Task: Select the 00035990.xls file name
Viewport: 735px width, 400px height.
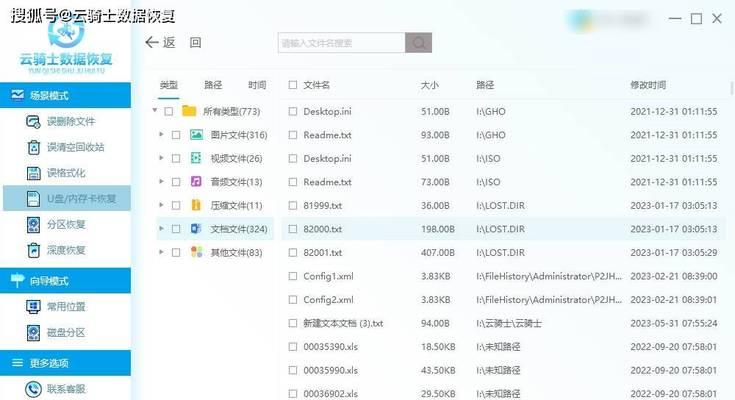Action: pyautogui.click(x=330, y=370)
